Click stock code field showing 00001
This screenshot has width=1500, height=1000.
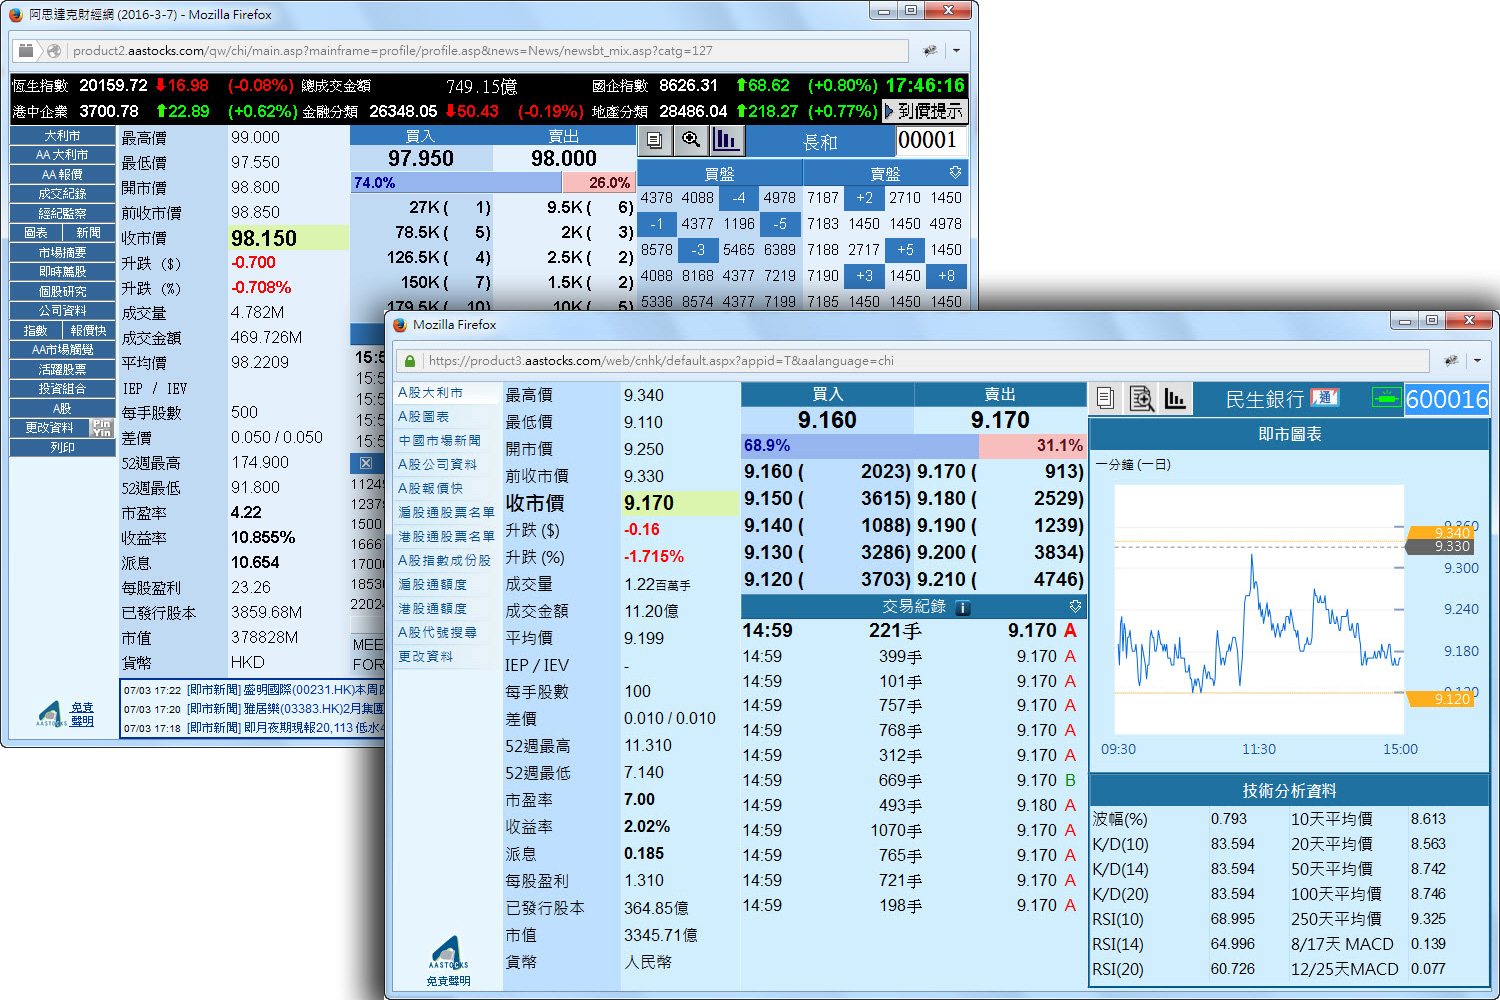point(931,140)
